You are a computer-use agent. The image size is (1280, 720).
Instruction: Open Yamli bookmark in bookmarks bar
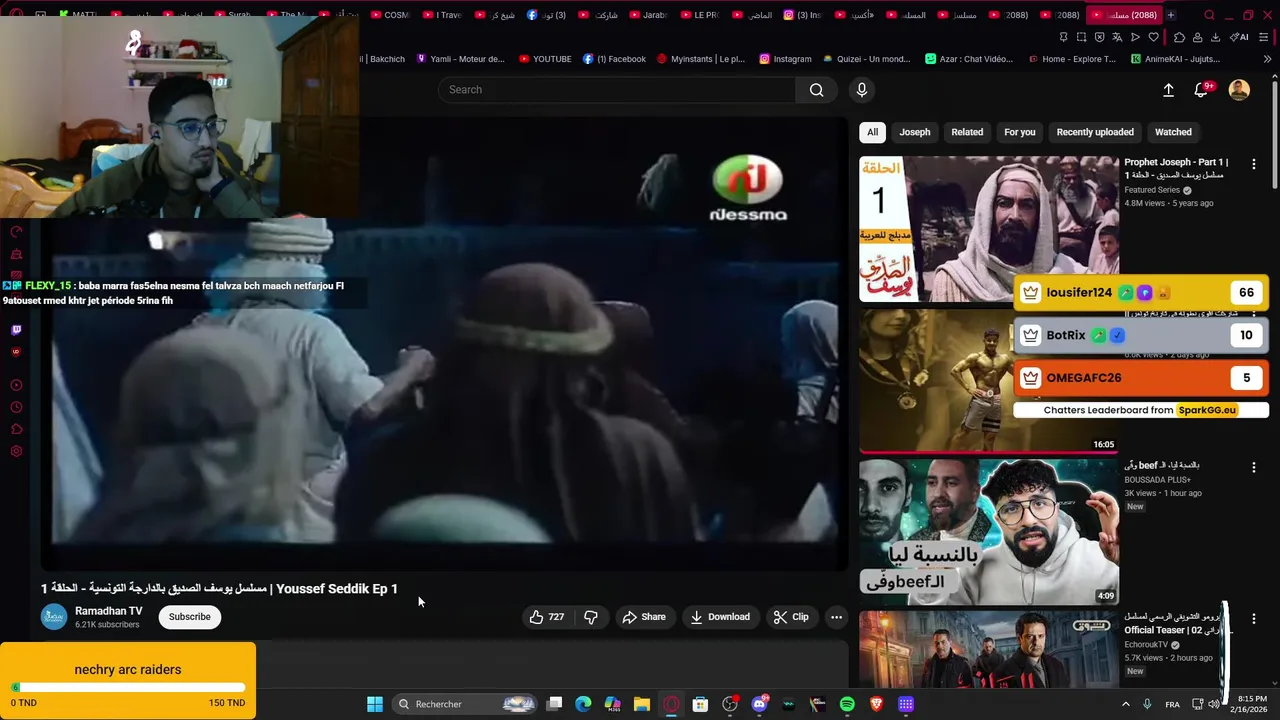click(460, 59)
